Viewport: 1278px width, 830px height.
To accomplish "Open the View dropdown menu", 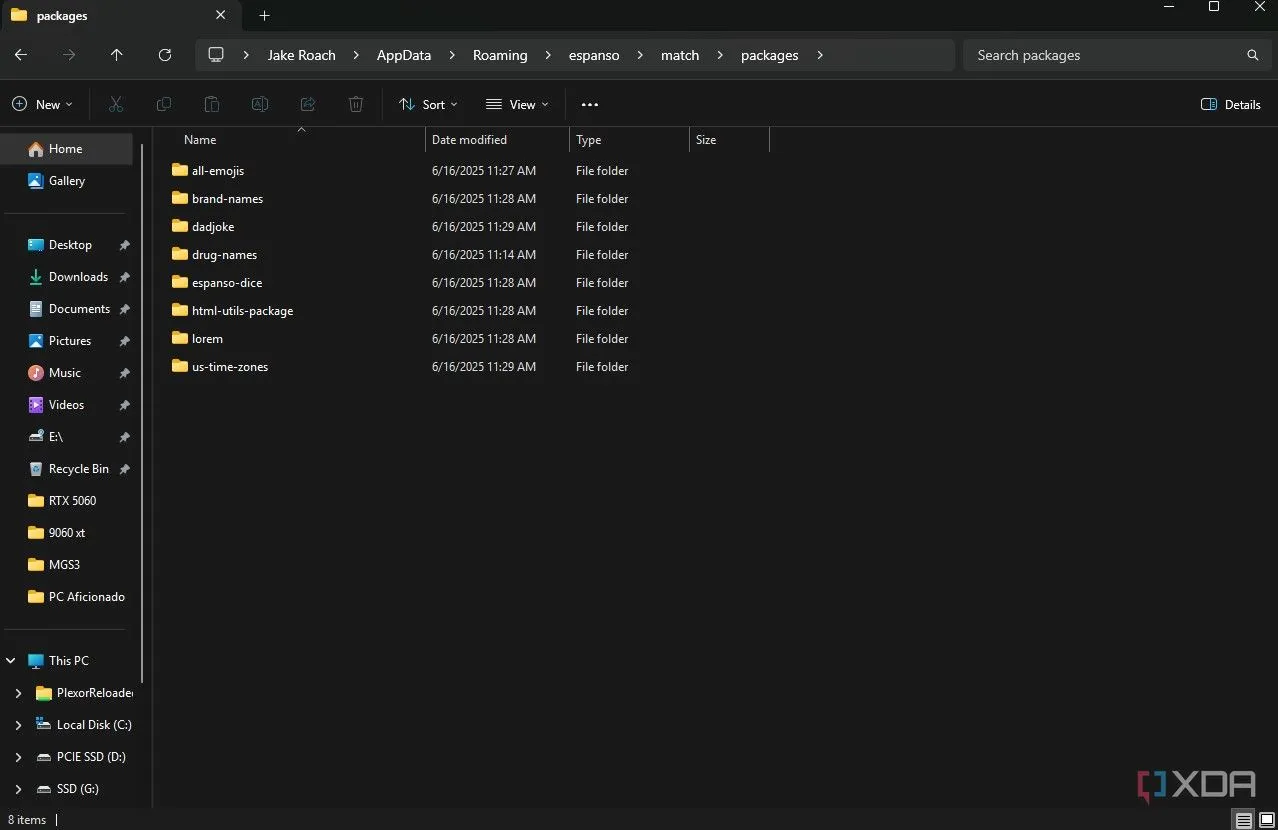I will [x=517, y=104].
